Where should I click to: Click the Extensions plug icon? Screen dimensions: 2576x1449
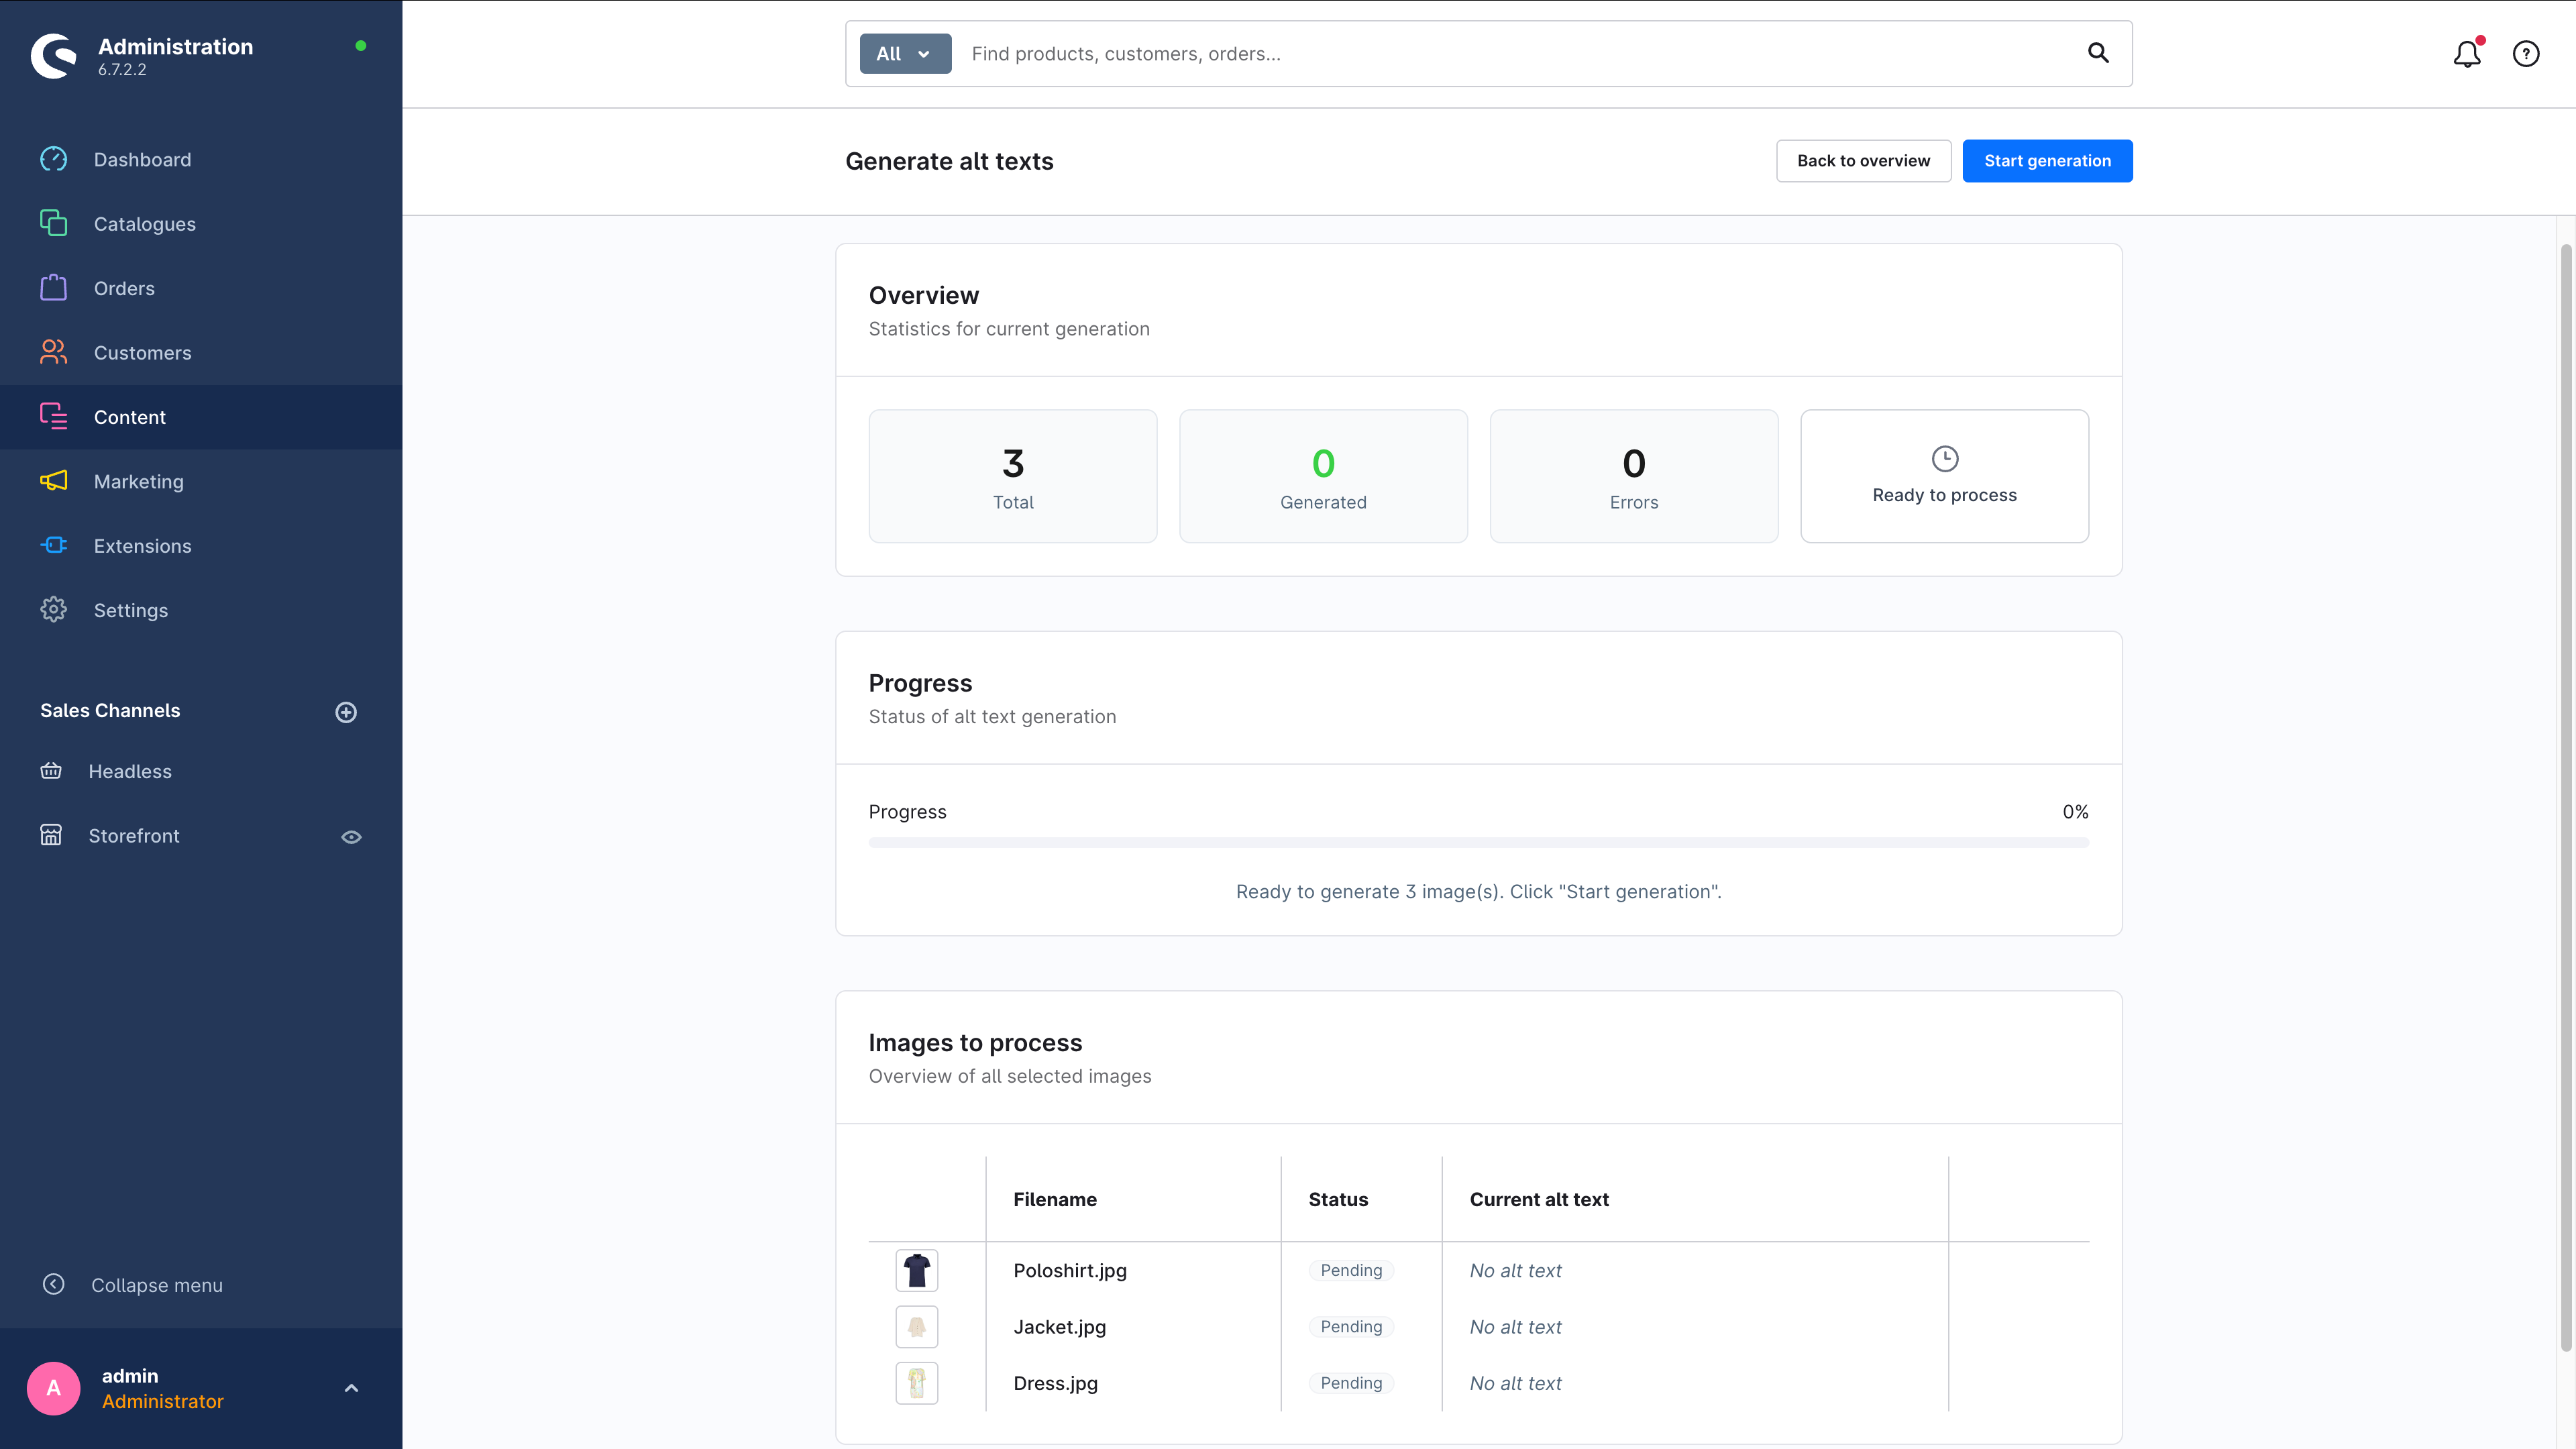pos(54,545)
